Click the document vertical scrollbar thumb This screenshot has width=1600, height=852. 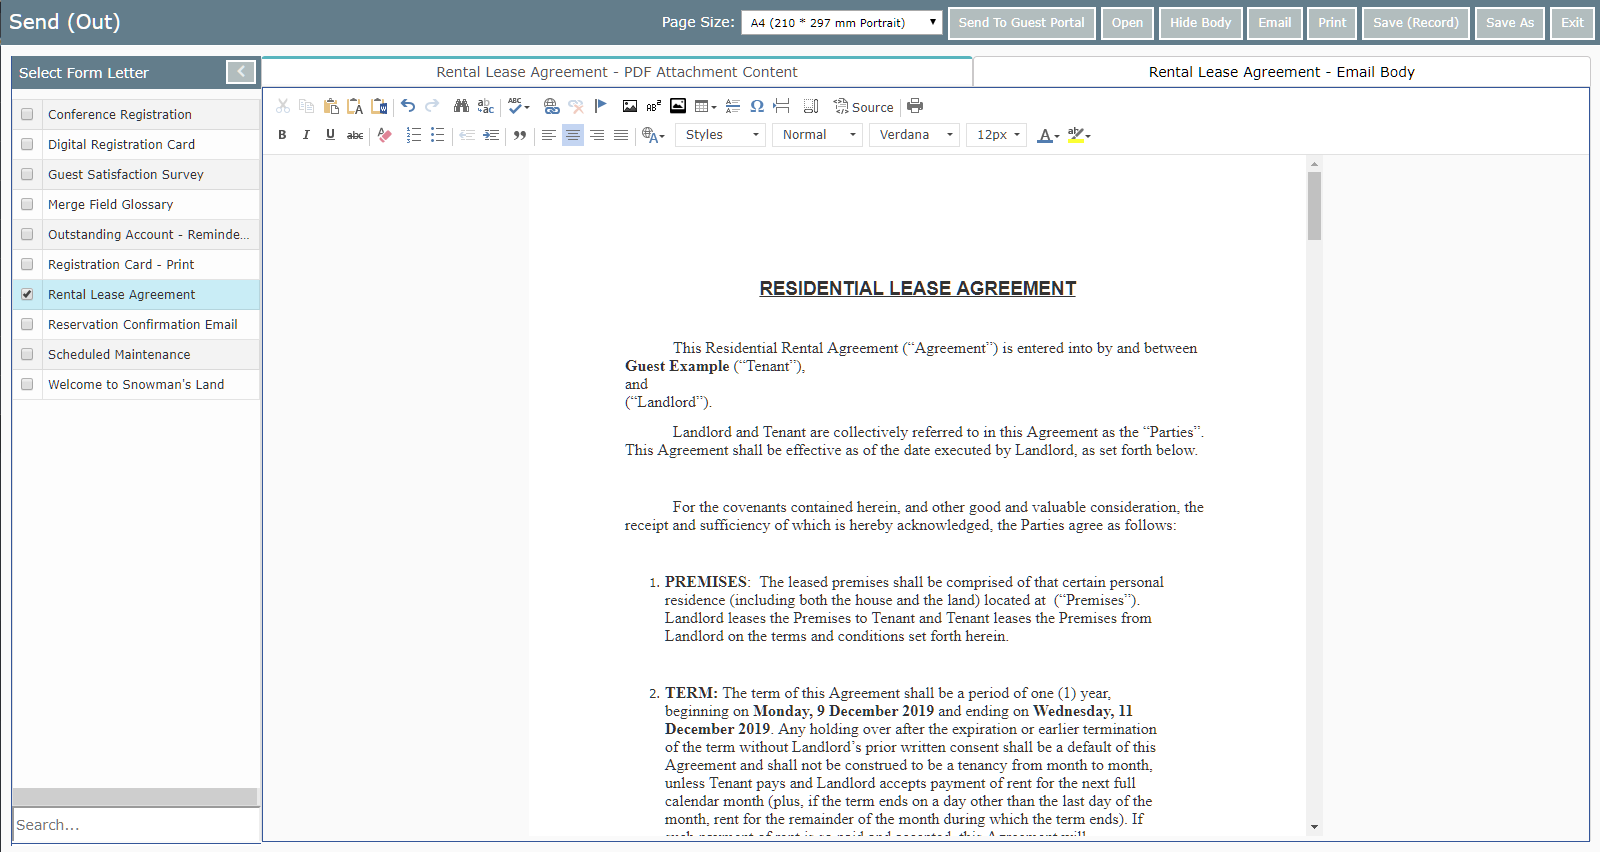coord(1314,206)
